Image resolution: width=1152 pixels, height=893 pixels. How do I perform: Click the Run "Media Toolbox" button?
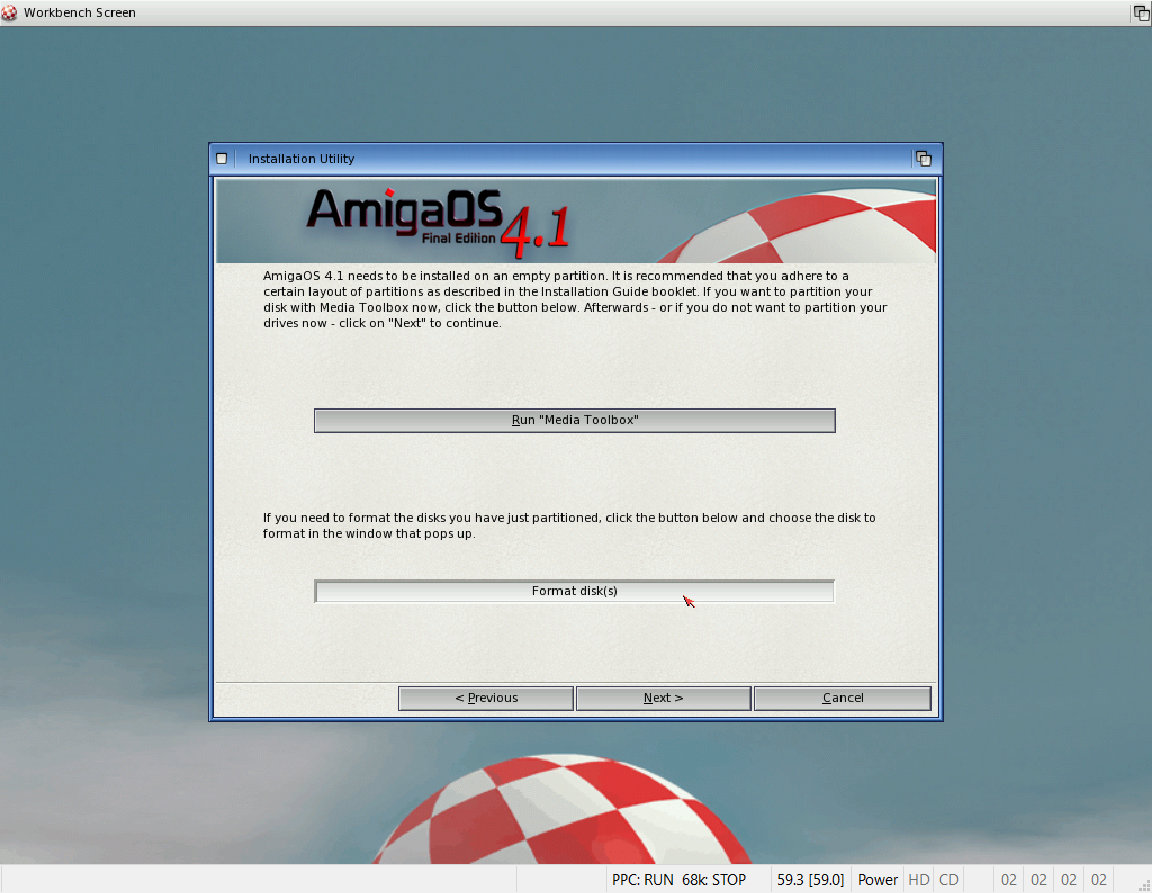(575, 420)
